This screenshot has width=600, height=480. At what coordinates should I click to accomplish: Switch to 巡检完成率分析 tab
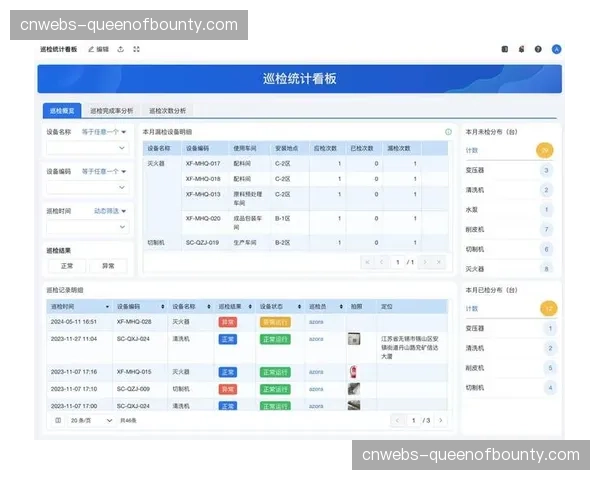tap(111, 111)
